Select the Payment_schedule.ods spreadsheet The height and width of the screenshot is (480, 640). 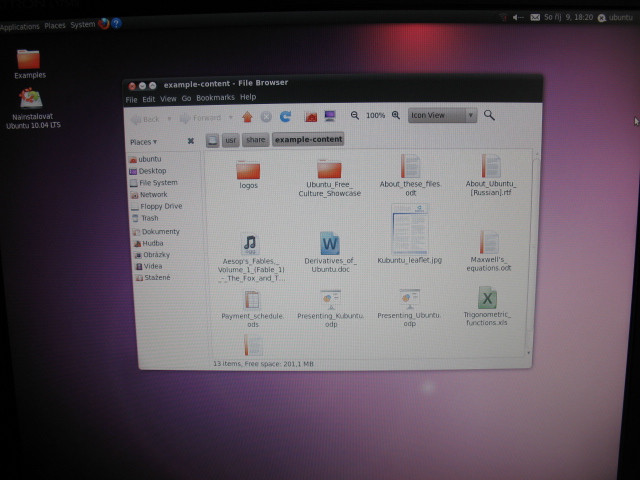click(x=252, y=309)
